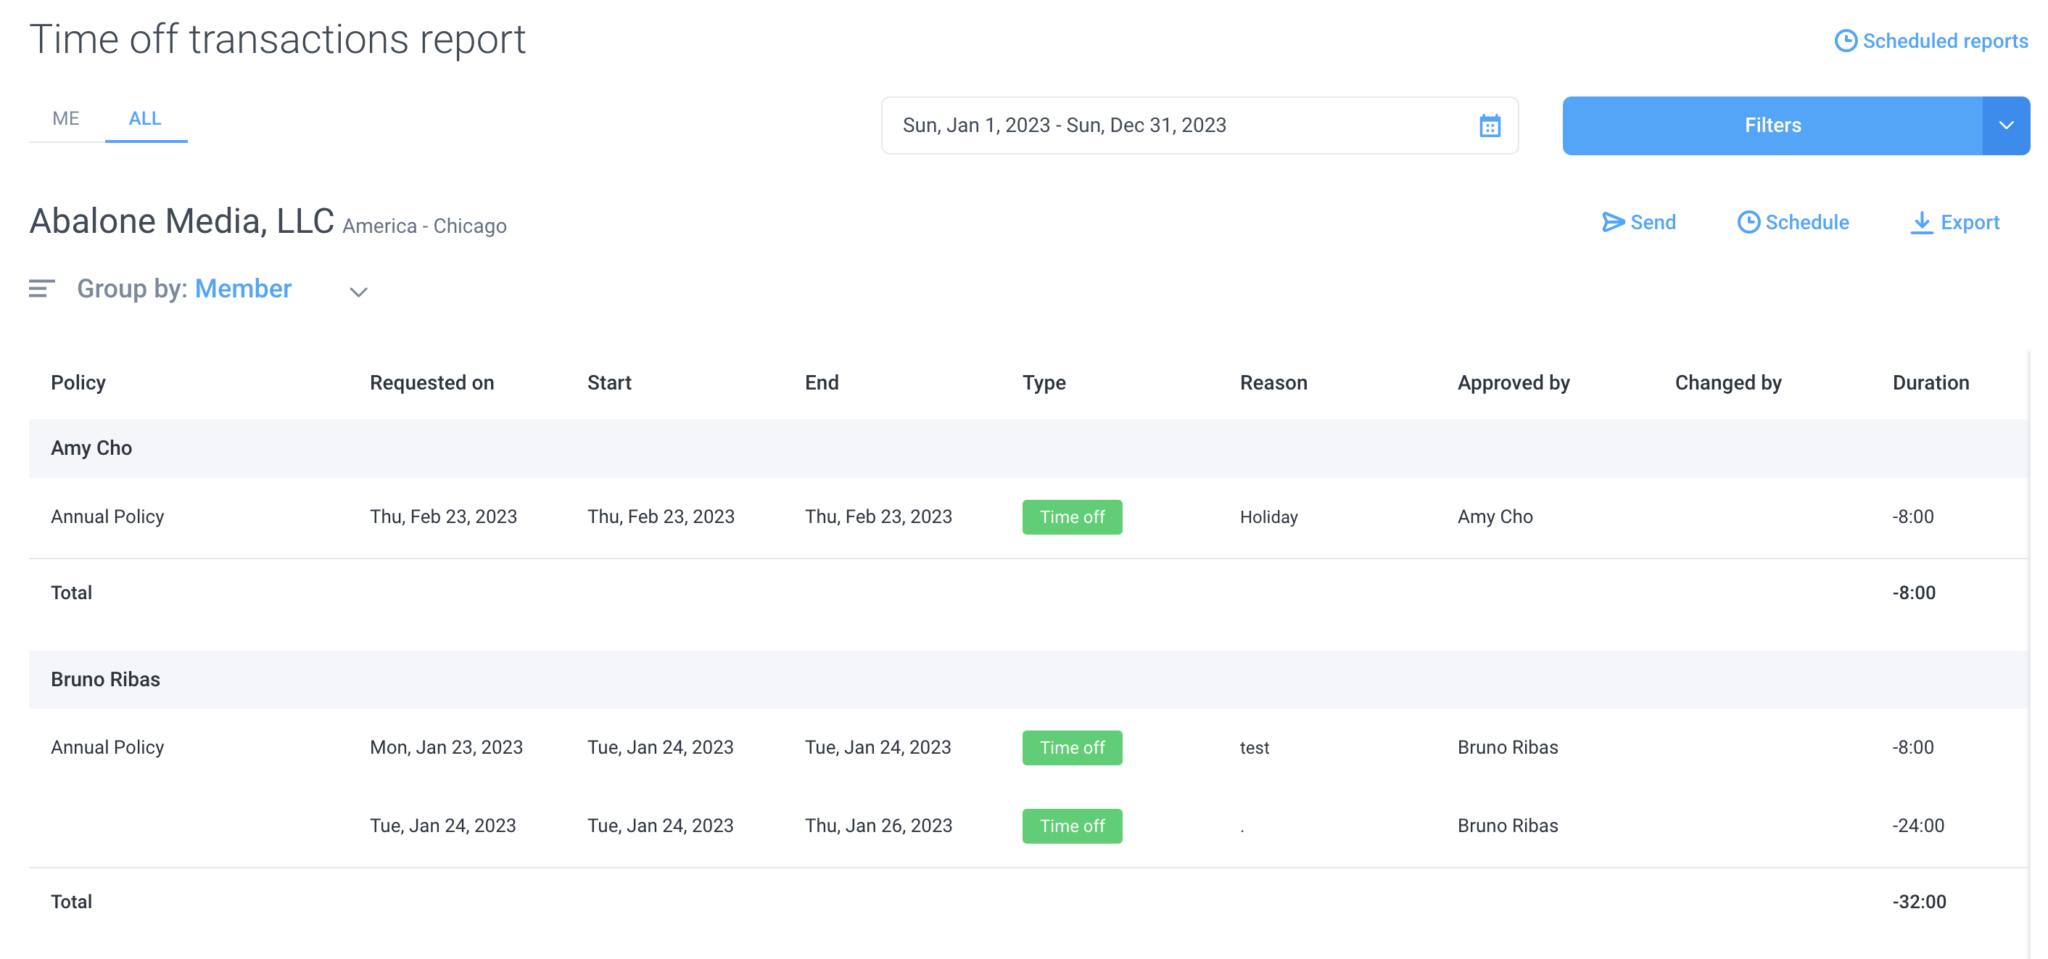This screenshot has width=2048, height=959.
Task: Select the ALL tab
Action: click(x=146, y=118)
